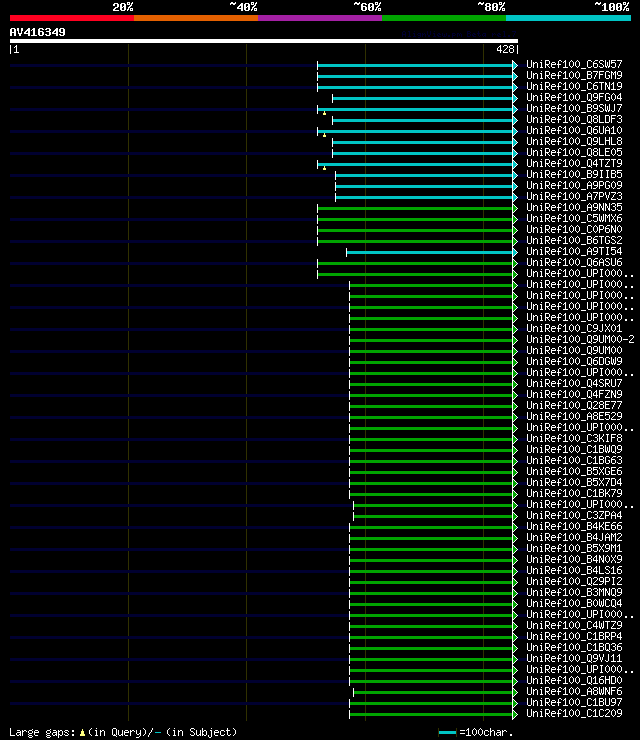Select the UniRef100_C1BWQ9 label
The width and height of the screenshot is (640, 740).
click(574, 449)
